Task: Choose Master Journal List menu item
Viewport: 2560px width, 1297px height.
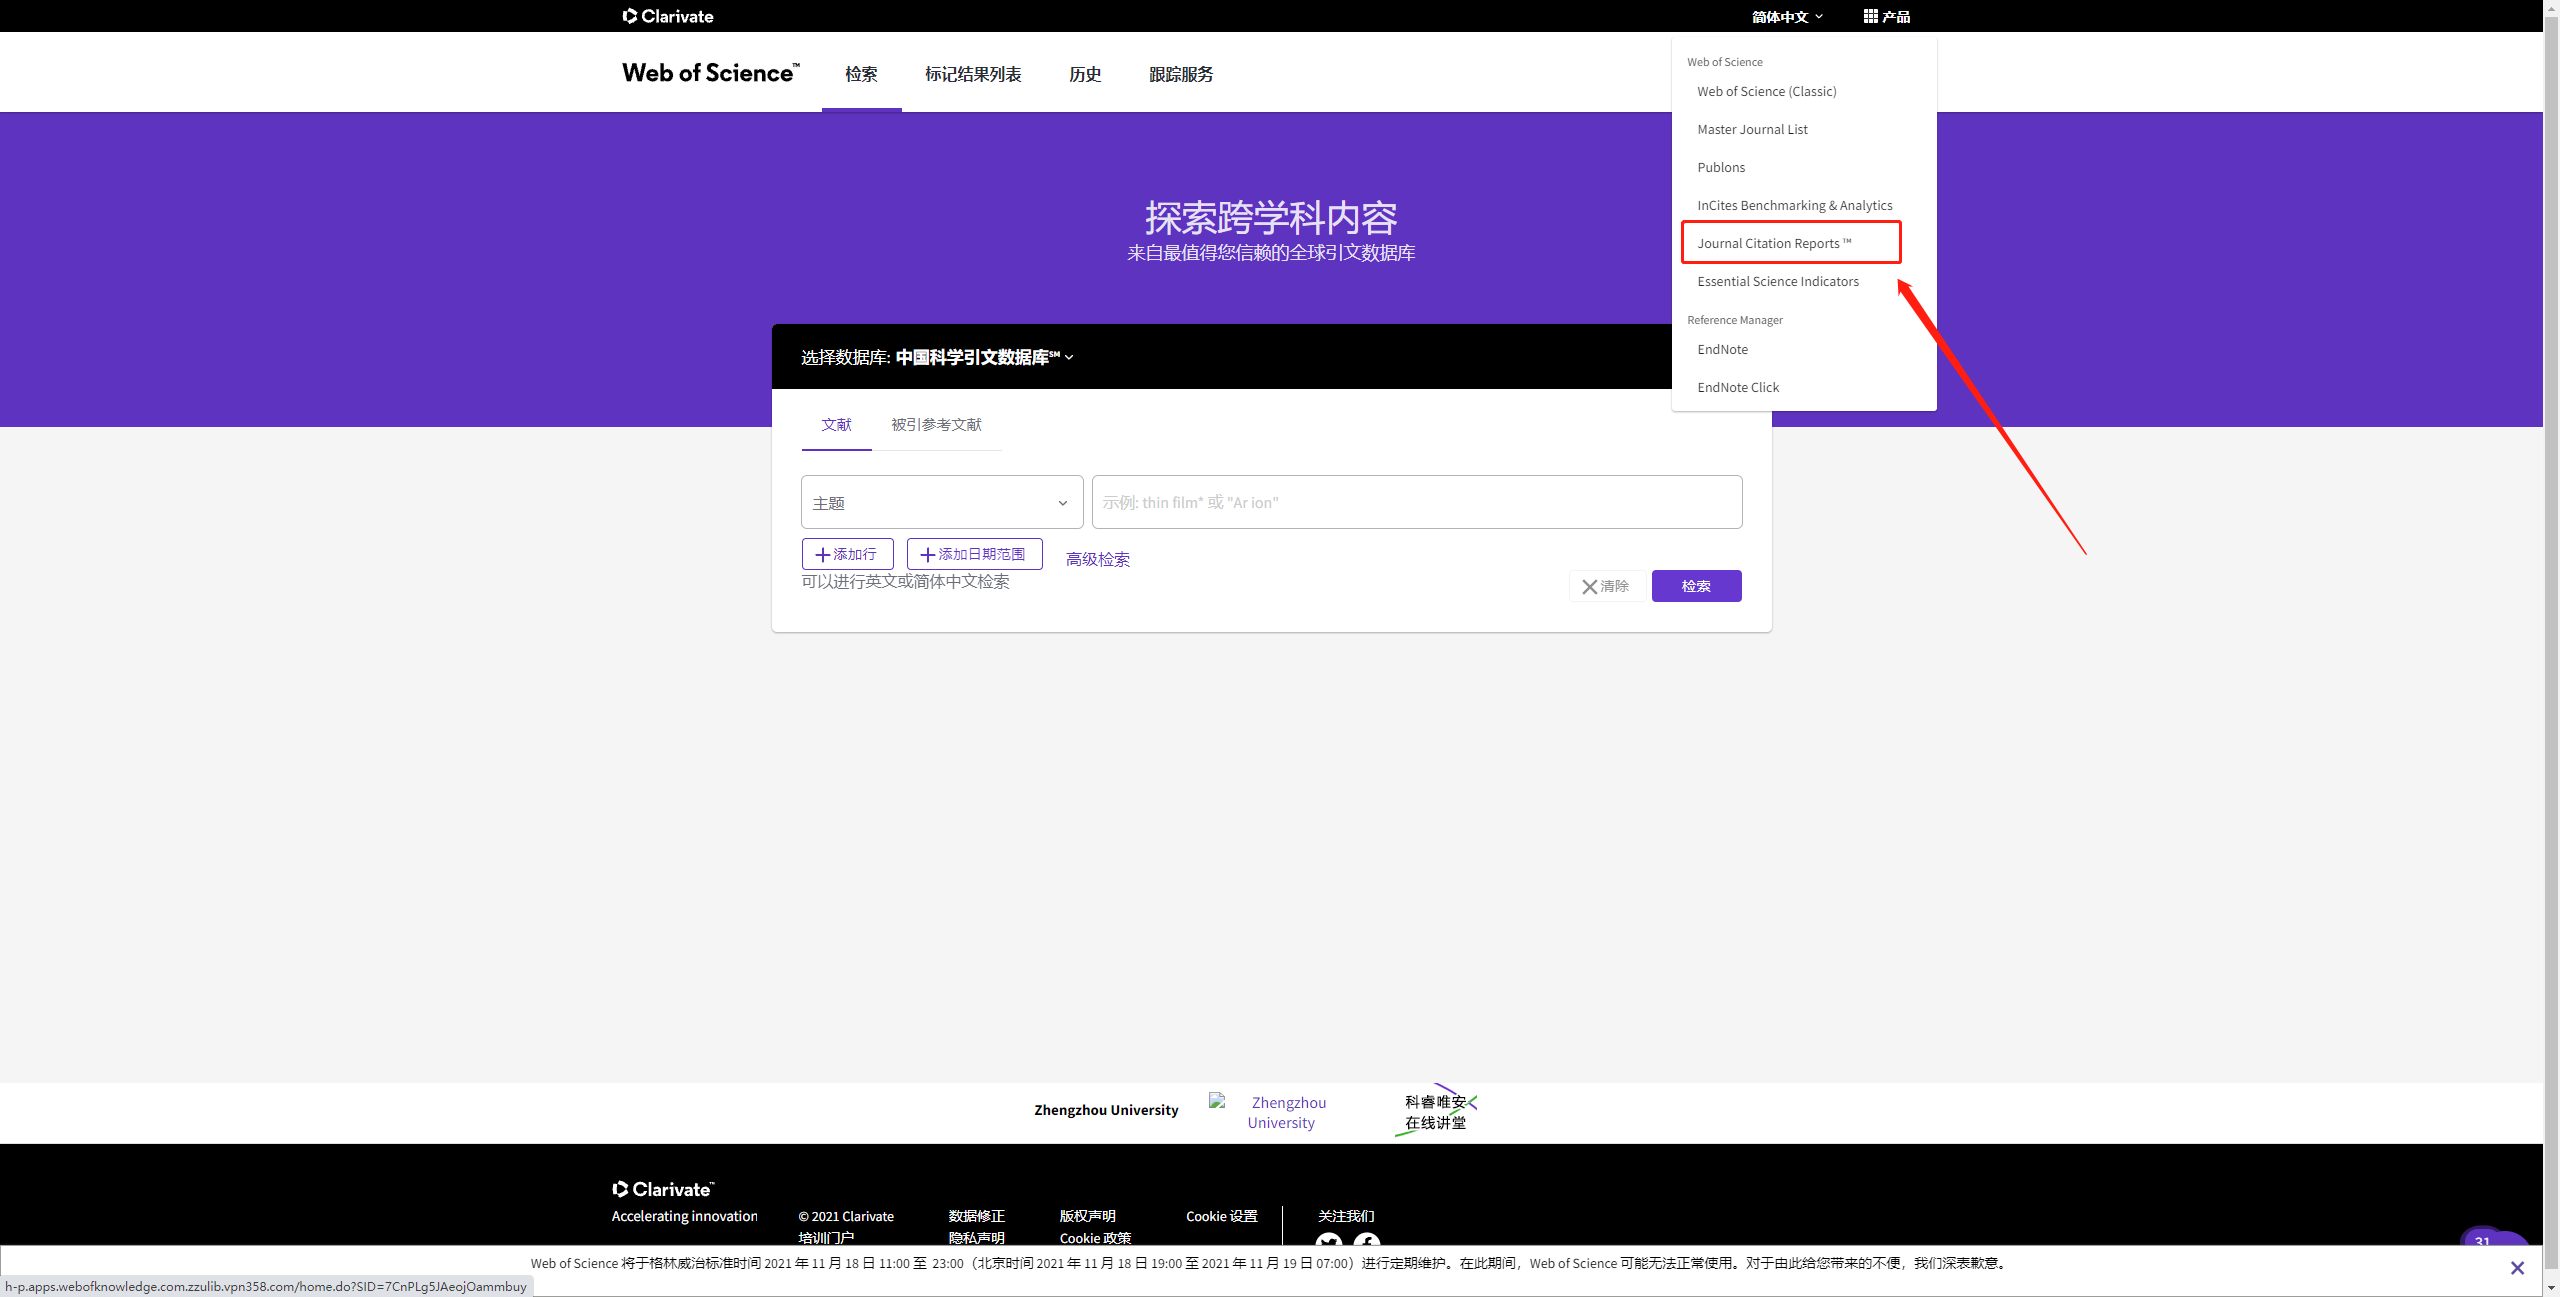Action: click(1752, 129)
